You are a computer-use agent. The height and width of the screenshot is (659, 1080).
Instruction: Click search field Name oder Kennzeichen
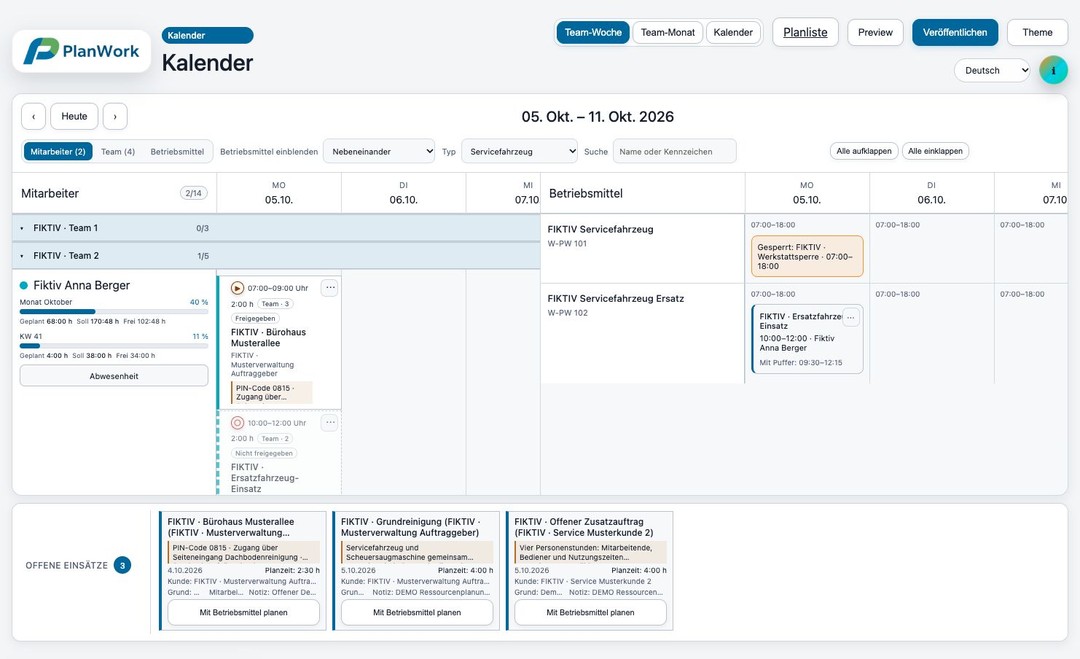click(x=674, y=151)
